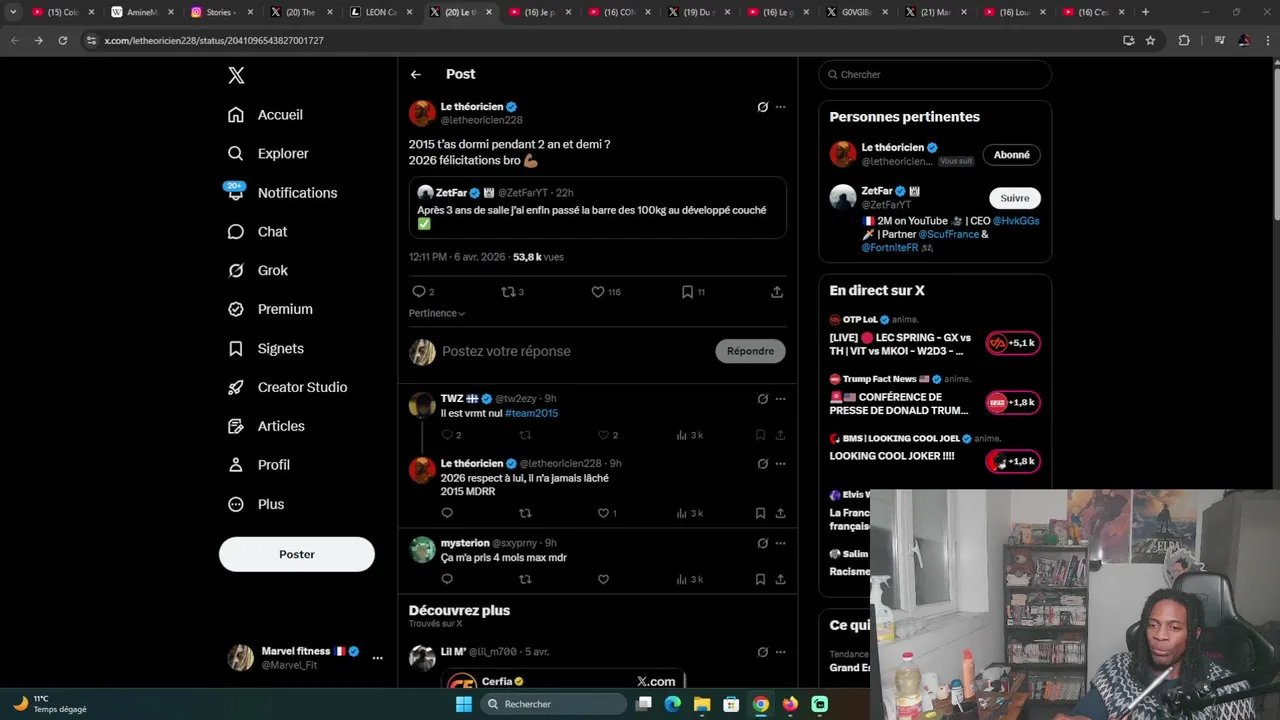Click the browser address bar
Image resolution: width=1280 pixels, height=720 pixels.
[x=600, y=40]
